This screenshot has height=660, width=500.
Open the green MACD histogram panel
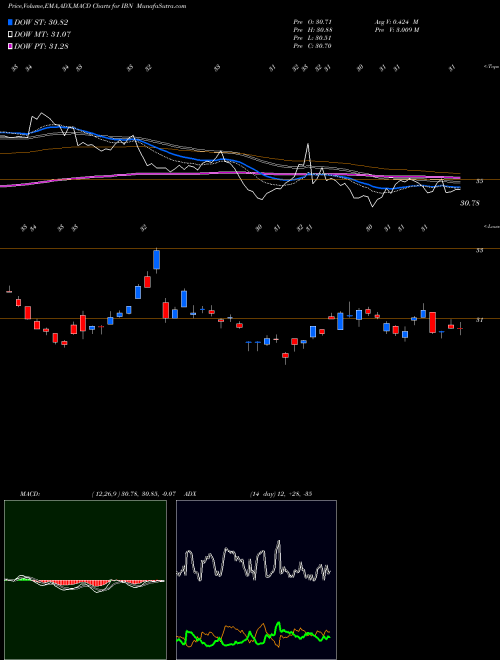(85, 580)
